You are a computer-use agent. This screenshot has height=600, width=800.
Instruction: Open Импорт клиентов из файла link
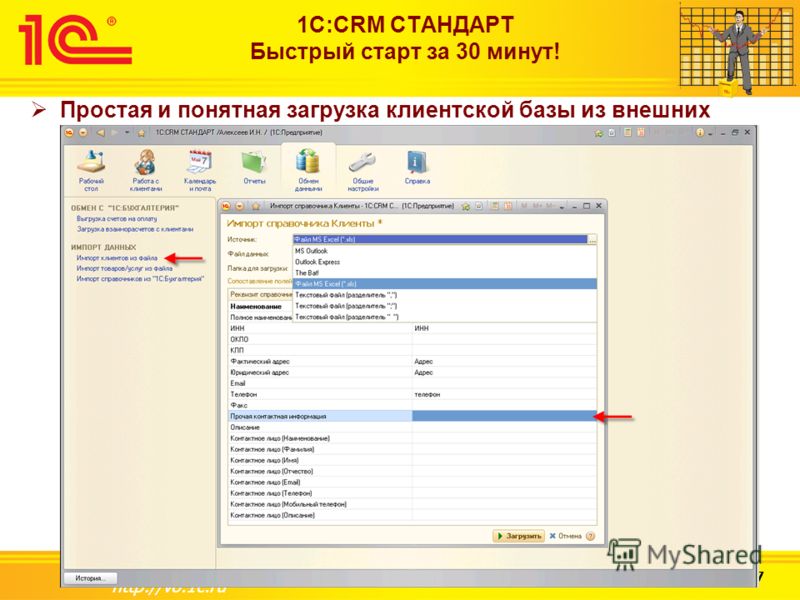[x=117, y=258]
